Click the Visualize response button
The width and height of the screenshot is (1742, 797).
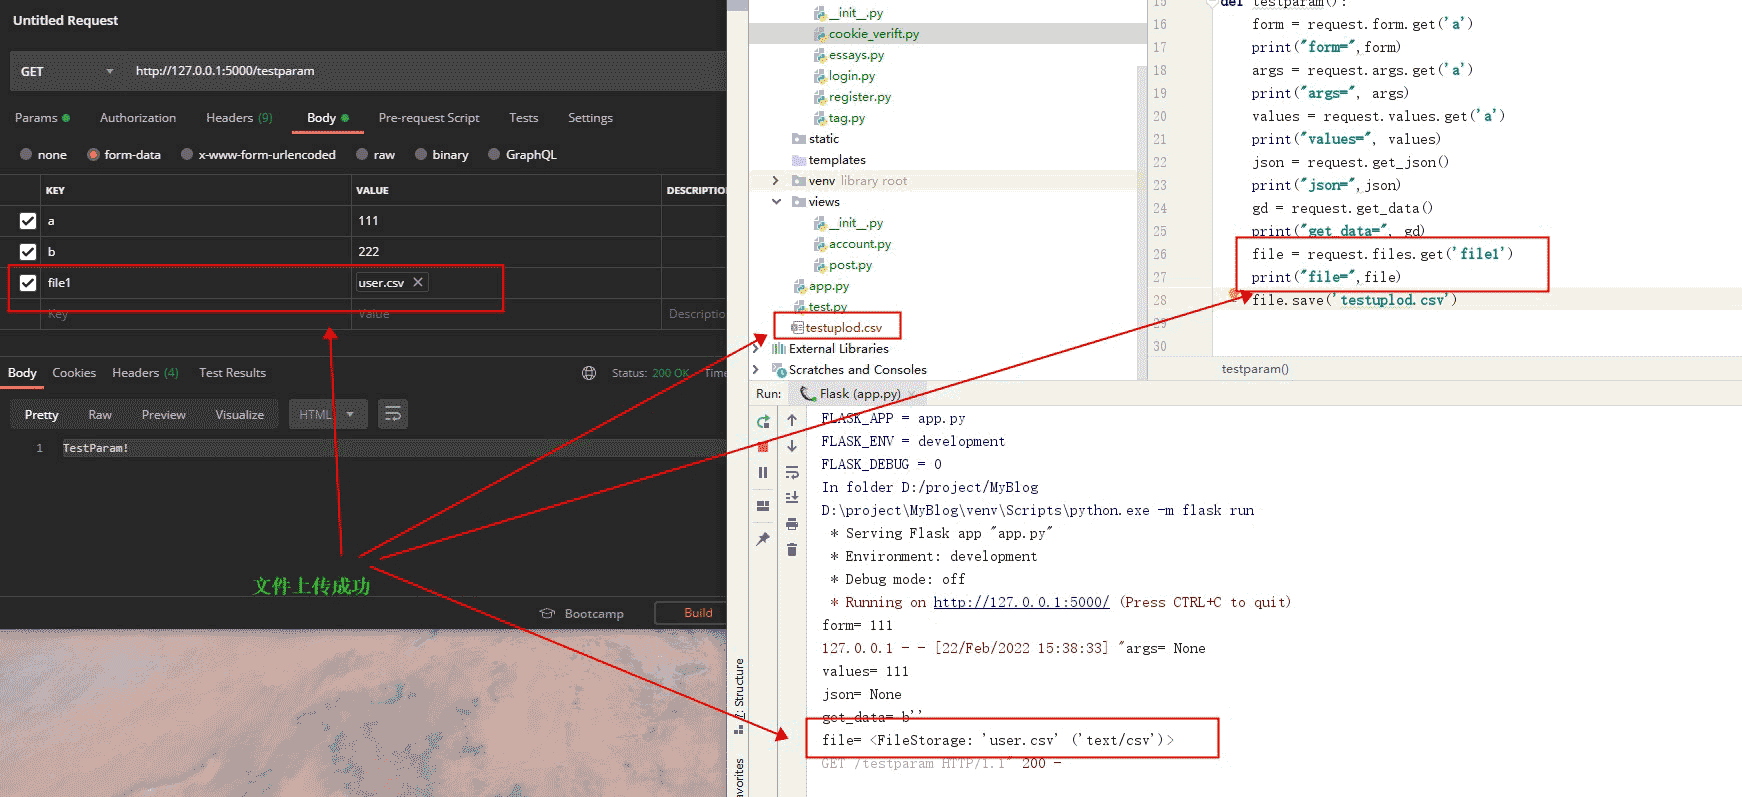[240, 415]
